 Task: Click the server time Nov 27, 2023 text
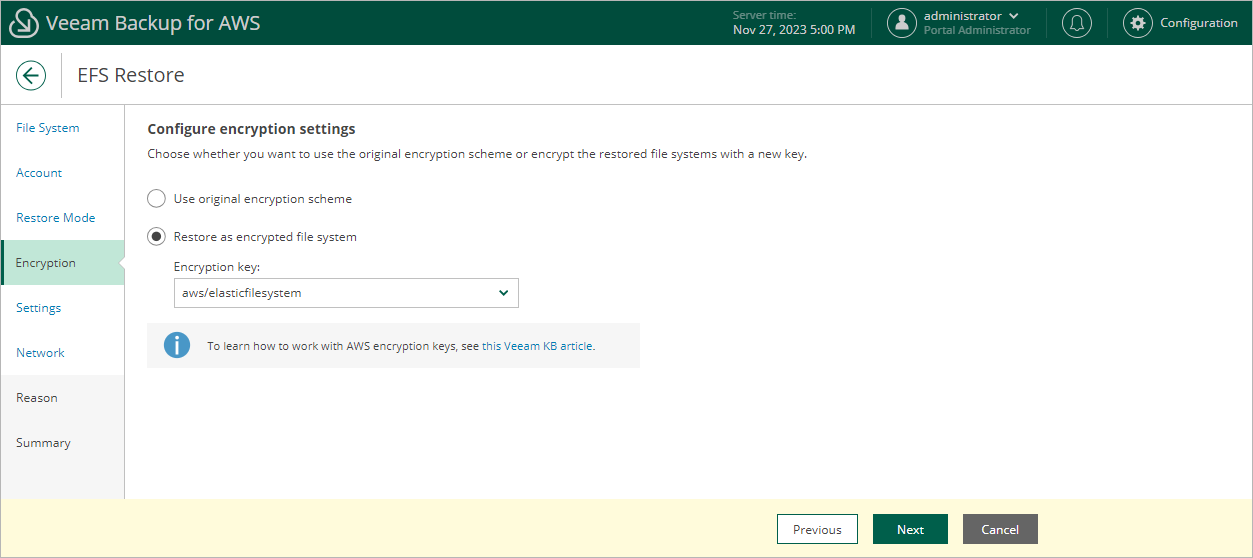coord(794,30)
